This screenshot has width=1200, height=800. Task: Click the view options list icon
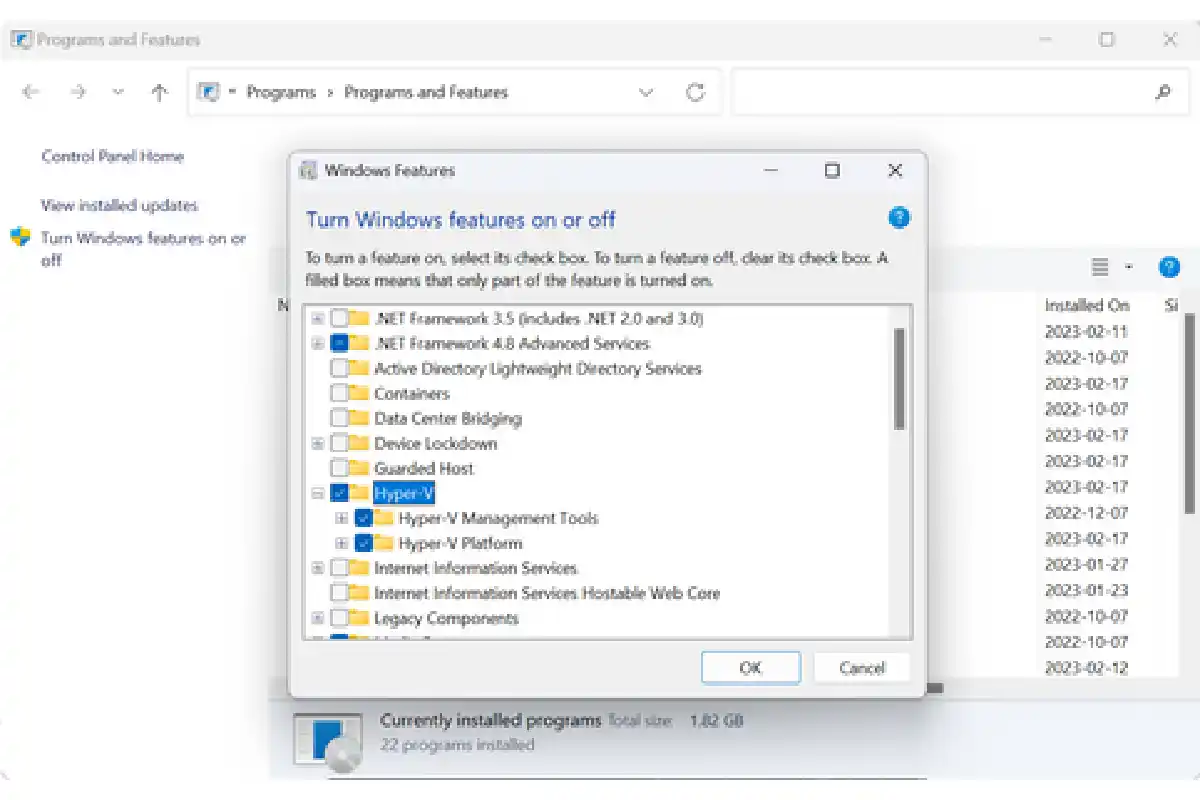tap(1100, 267)
